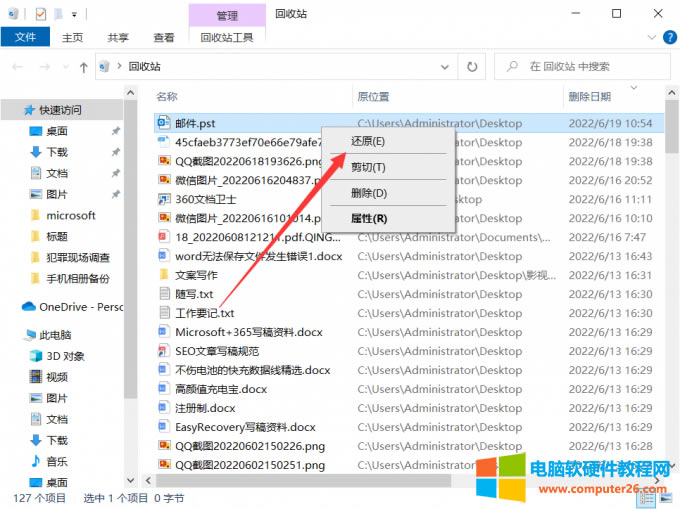
Task: Click the navigation pane scroll down arrow
Action: pos(130,480)
